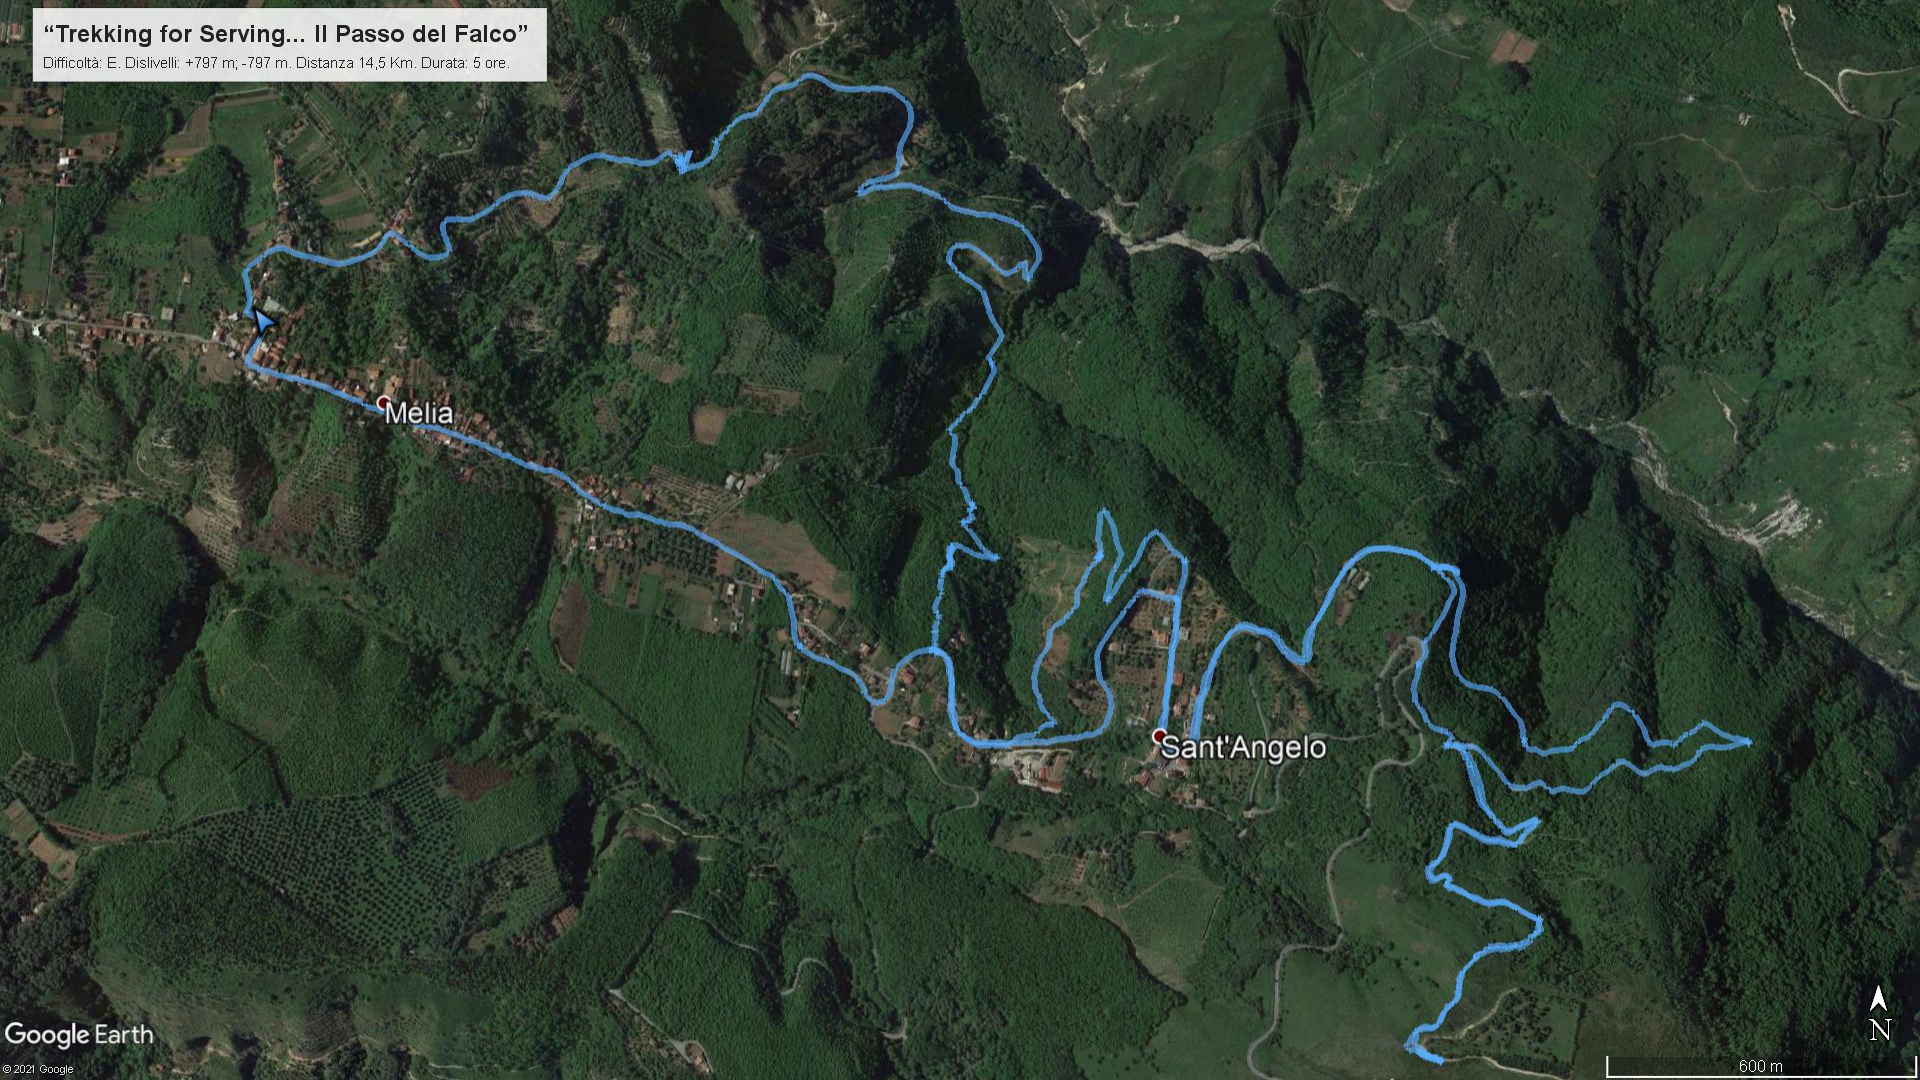
Task: Select the Melia place label
Action: (419, 414)
